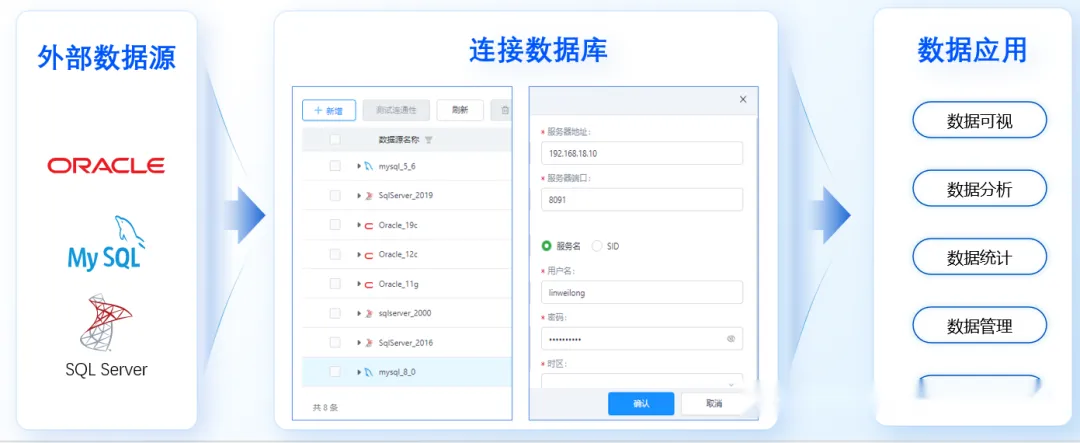Viewport: 1080px width, 443px height.
Task: Click the 数据管理 pill button
Action: point(979,326)
